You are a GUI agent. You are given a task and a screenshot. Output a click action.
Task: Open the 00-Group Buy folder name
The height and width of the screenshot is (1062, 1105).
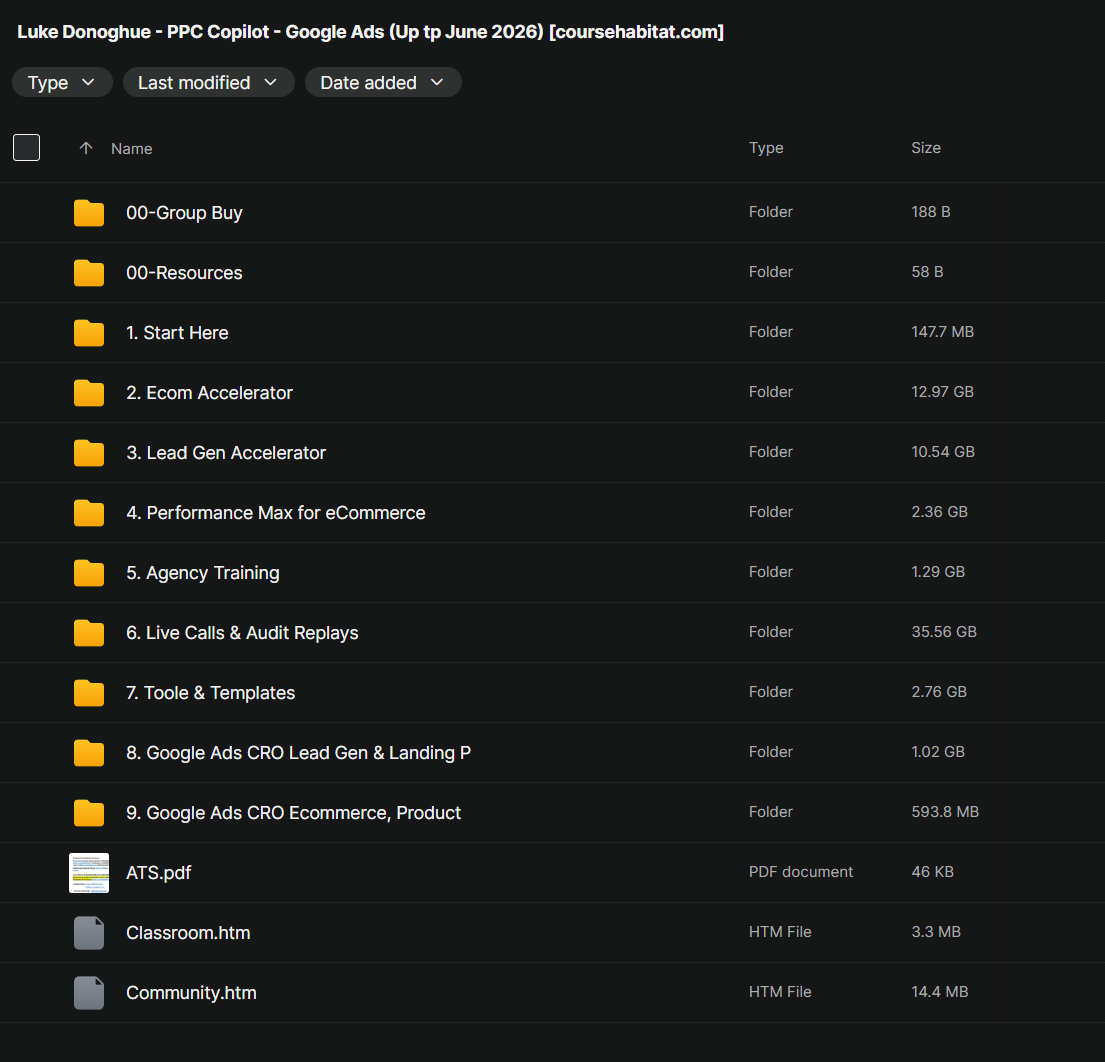[184, 213]
